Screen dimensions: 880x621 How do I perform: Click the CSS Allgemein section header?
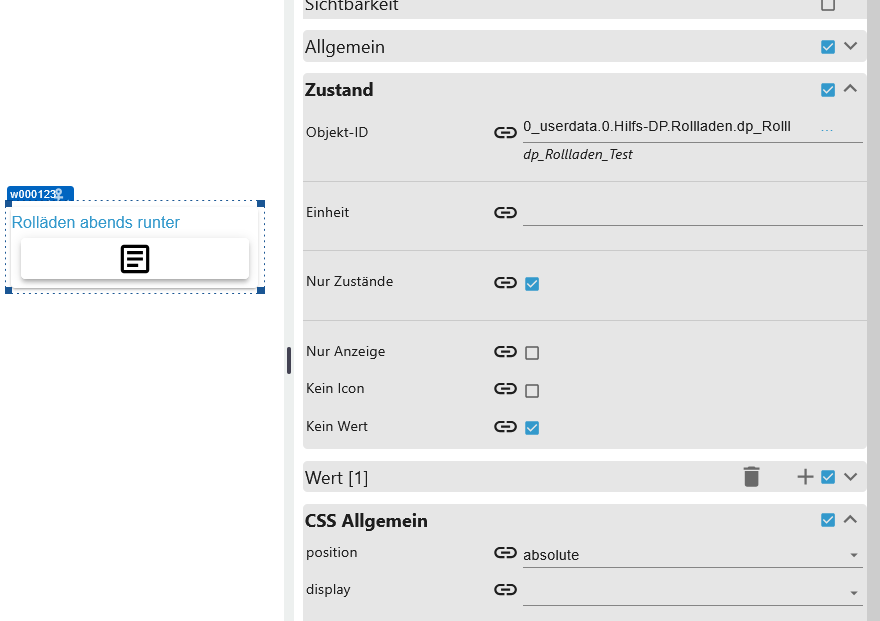(x=366, y=521)
